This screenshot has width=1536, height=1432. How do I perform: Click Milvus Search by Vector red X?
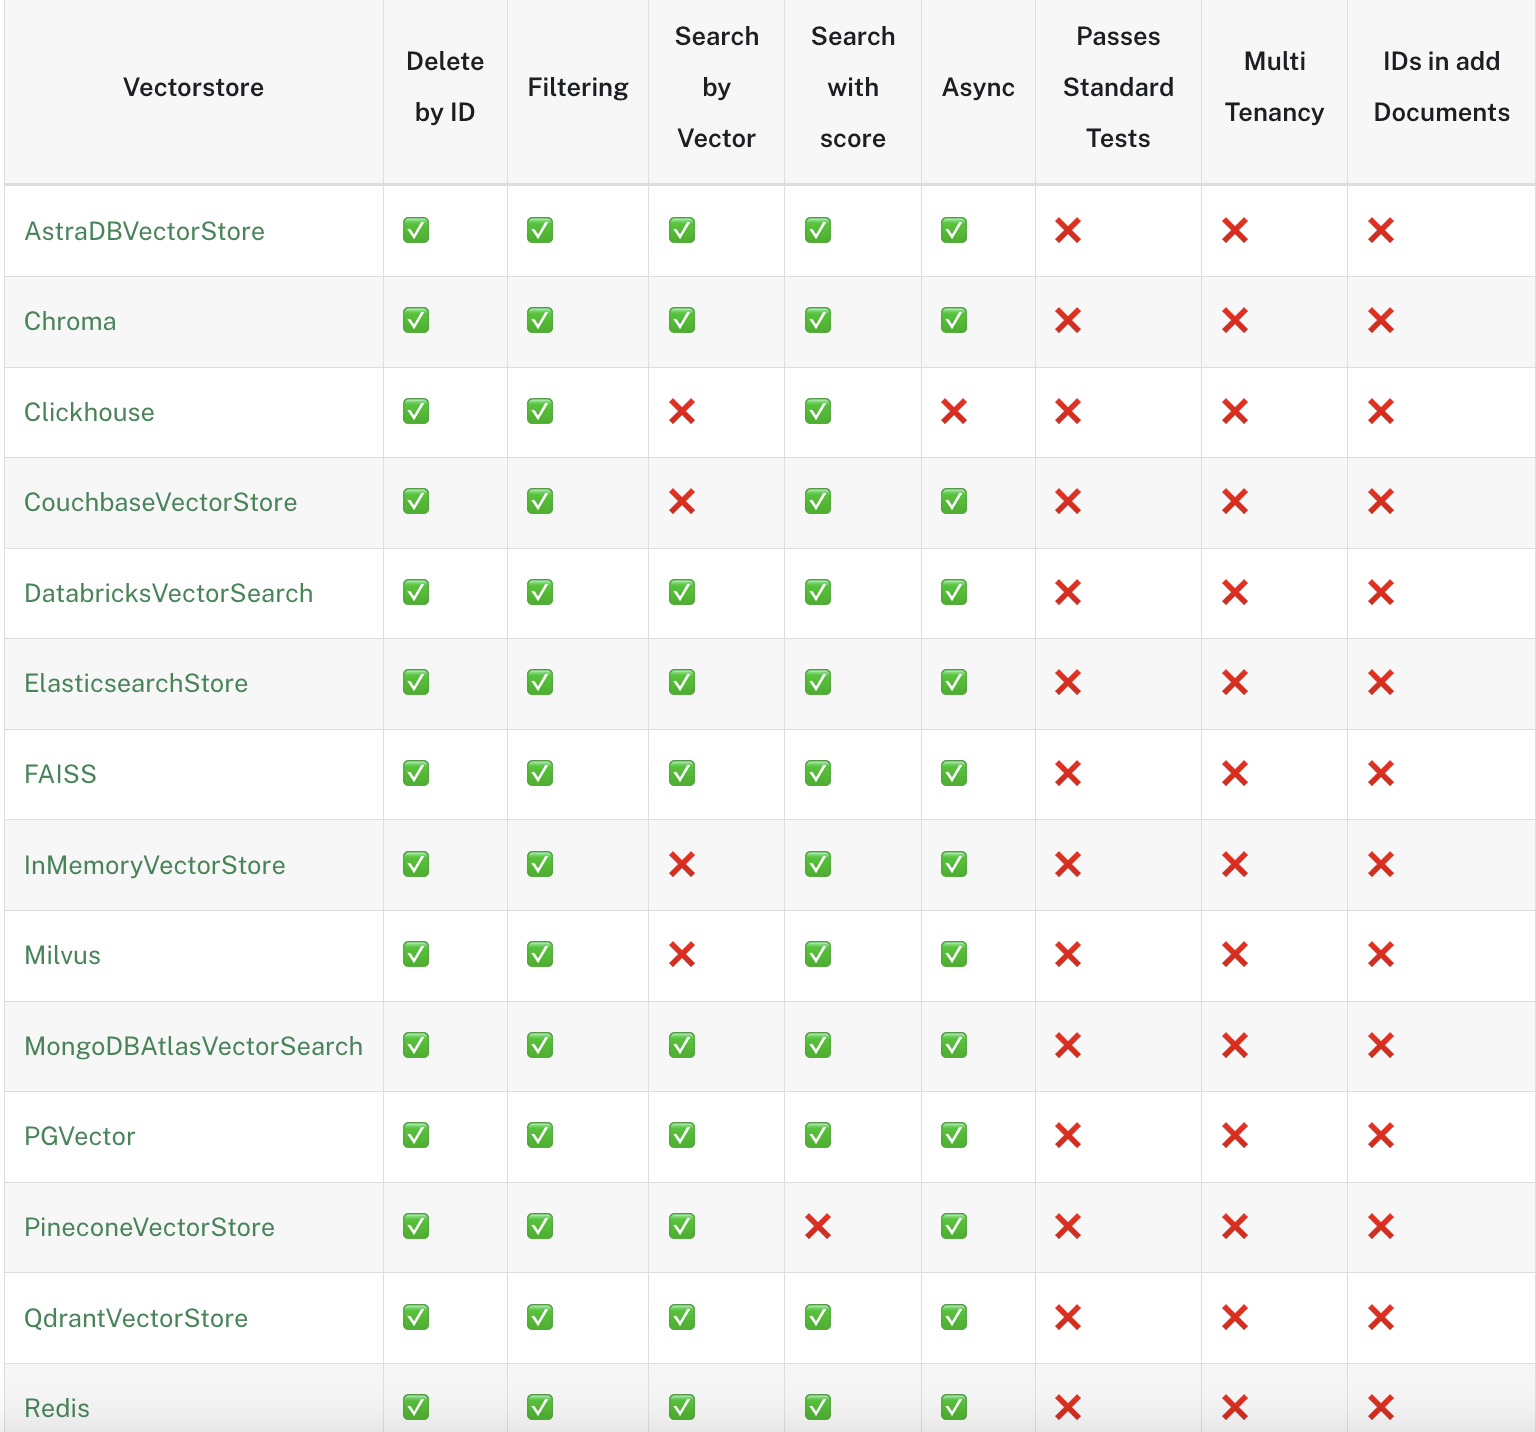click(682, 954)
